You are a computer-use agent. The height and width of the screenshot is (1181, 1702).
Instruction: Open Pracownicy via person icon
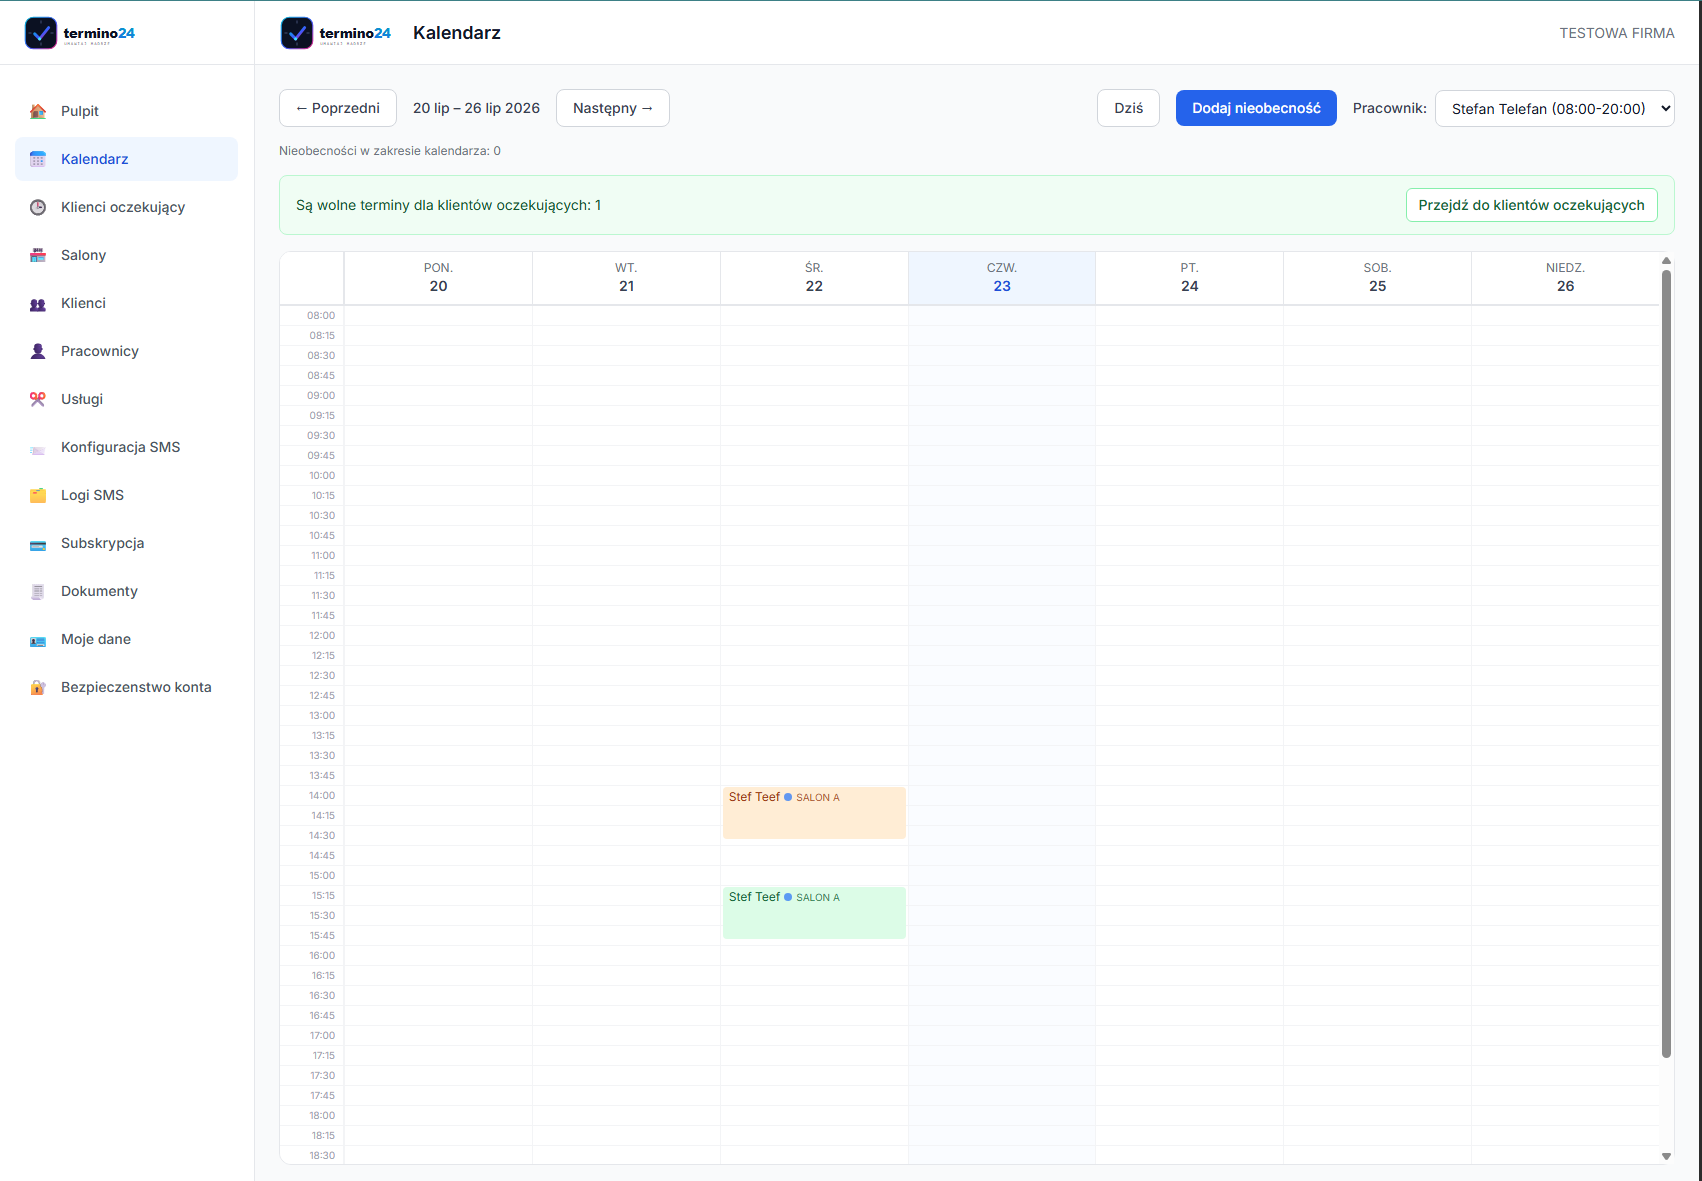click(x=38, y=351)
